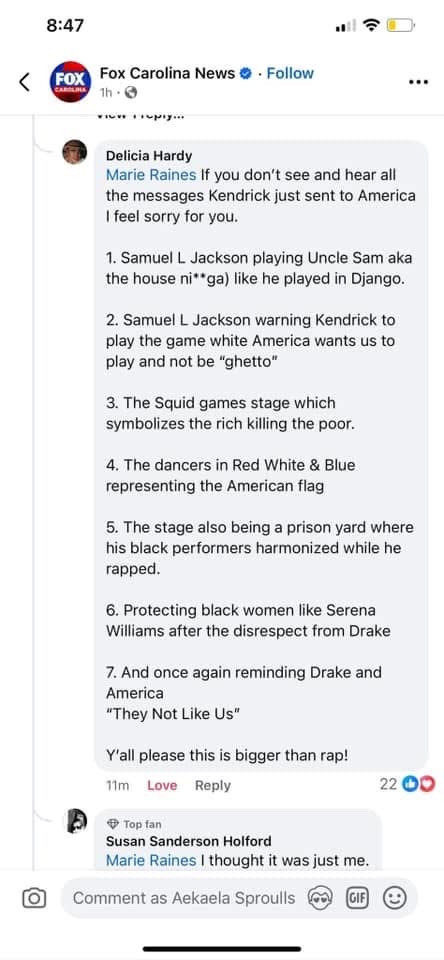This screenshot has width=444, height=960.
Task: Tap the camera icon beside comment box
Action: (x=34, y=898)
